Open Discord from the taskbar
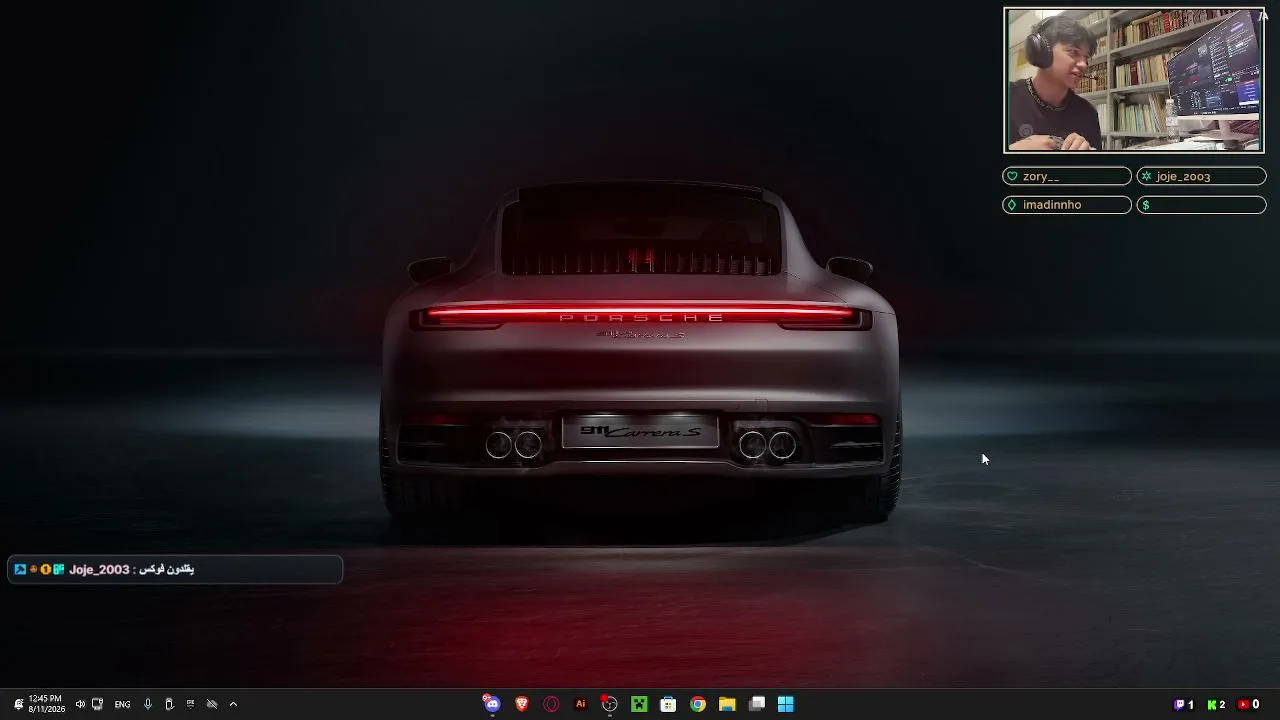This screenshot has width=1280, height=720. tap(492, 704)
